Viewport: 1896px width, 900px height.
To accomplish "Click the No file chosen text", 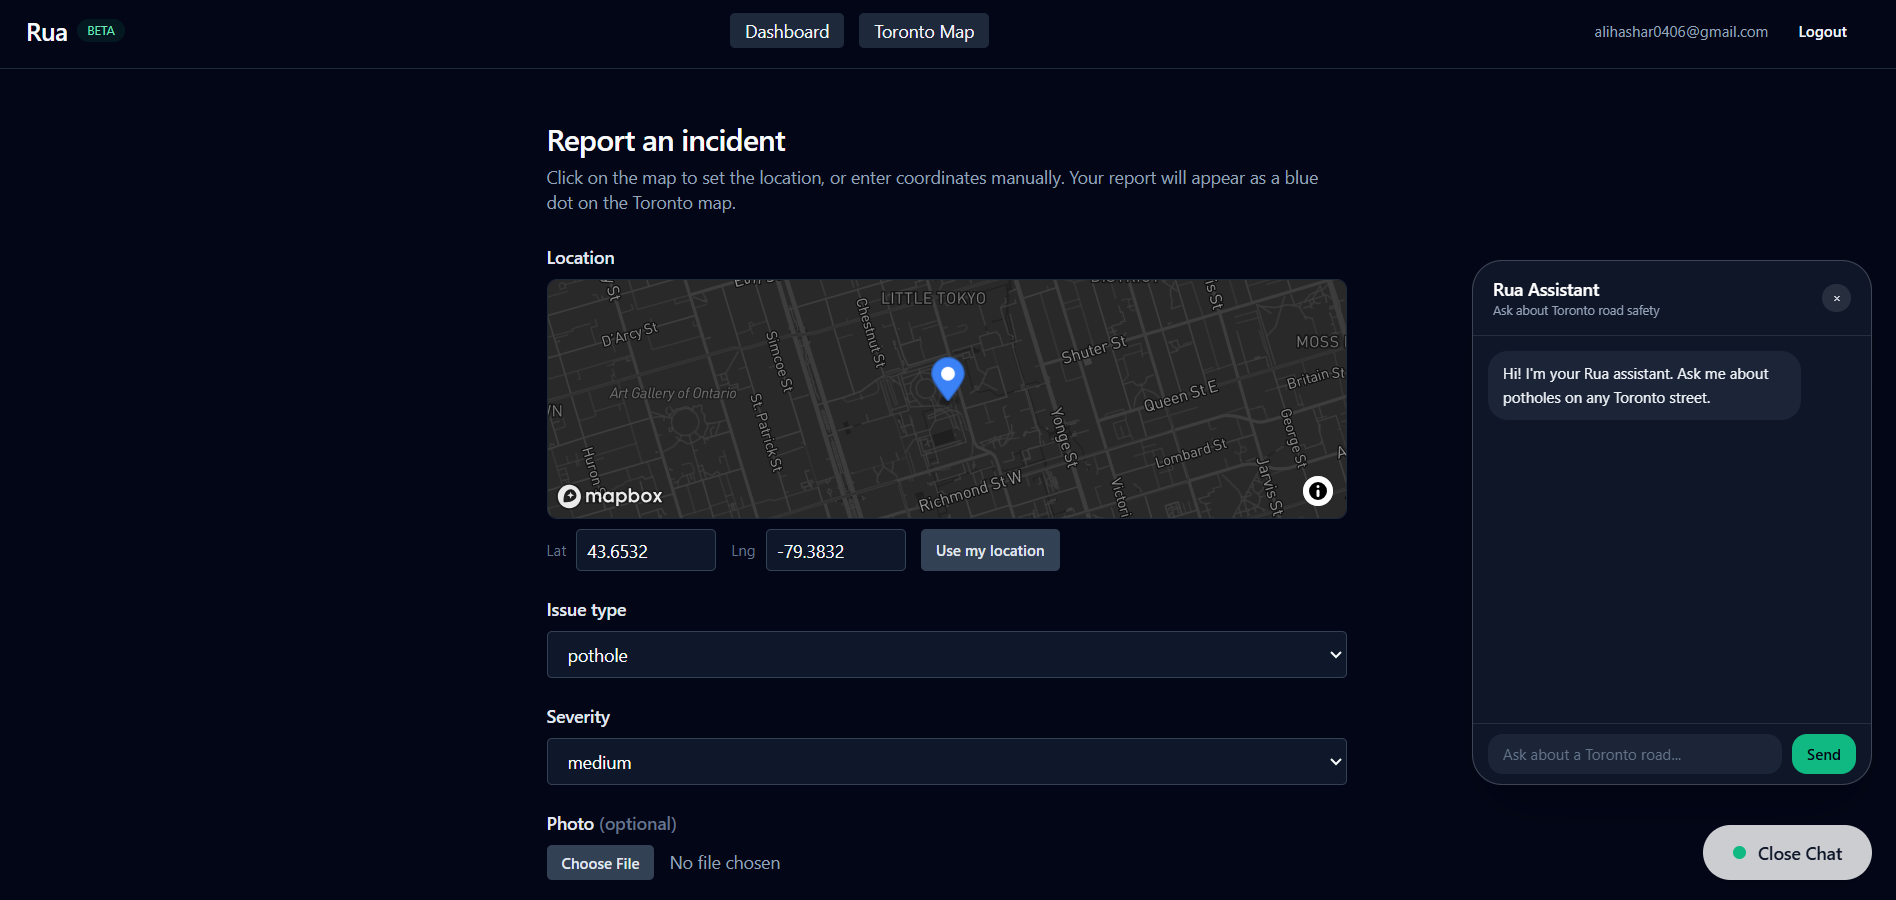I will 725,863.
